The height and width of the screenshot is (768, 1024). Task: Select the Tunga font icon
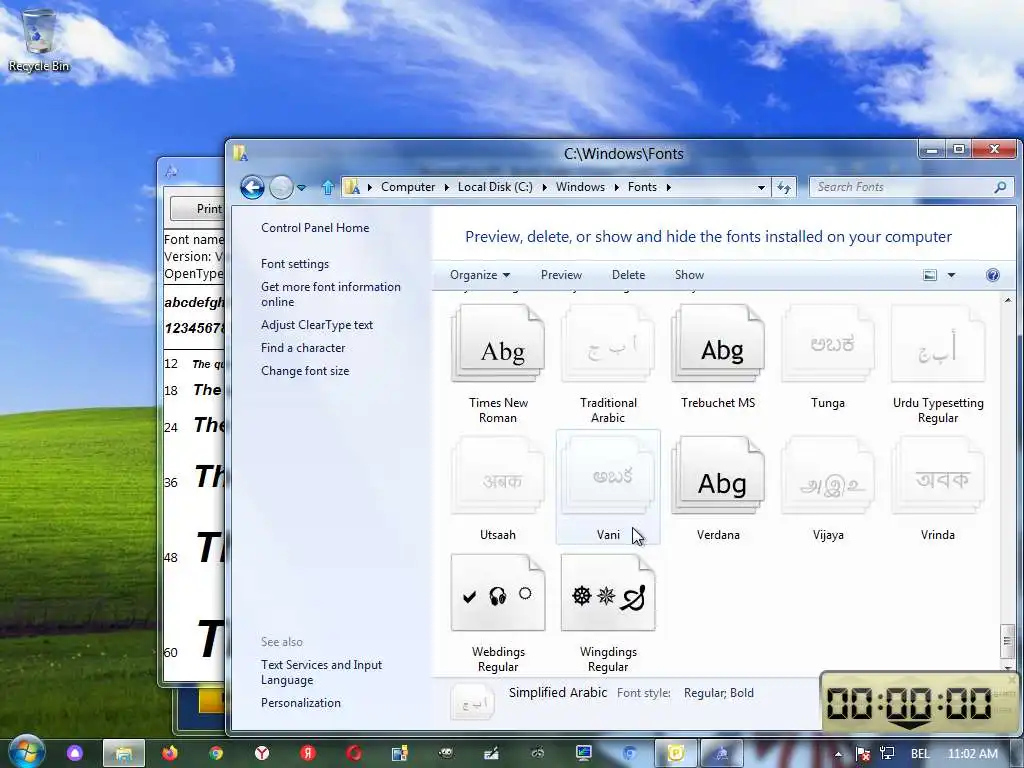pos(827,344)
